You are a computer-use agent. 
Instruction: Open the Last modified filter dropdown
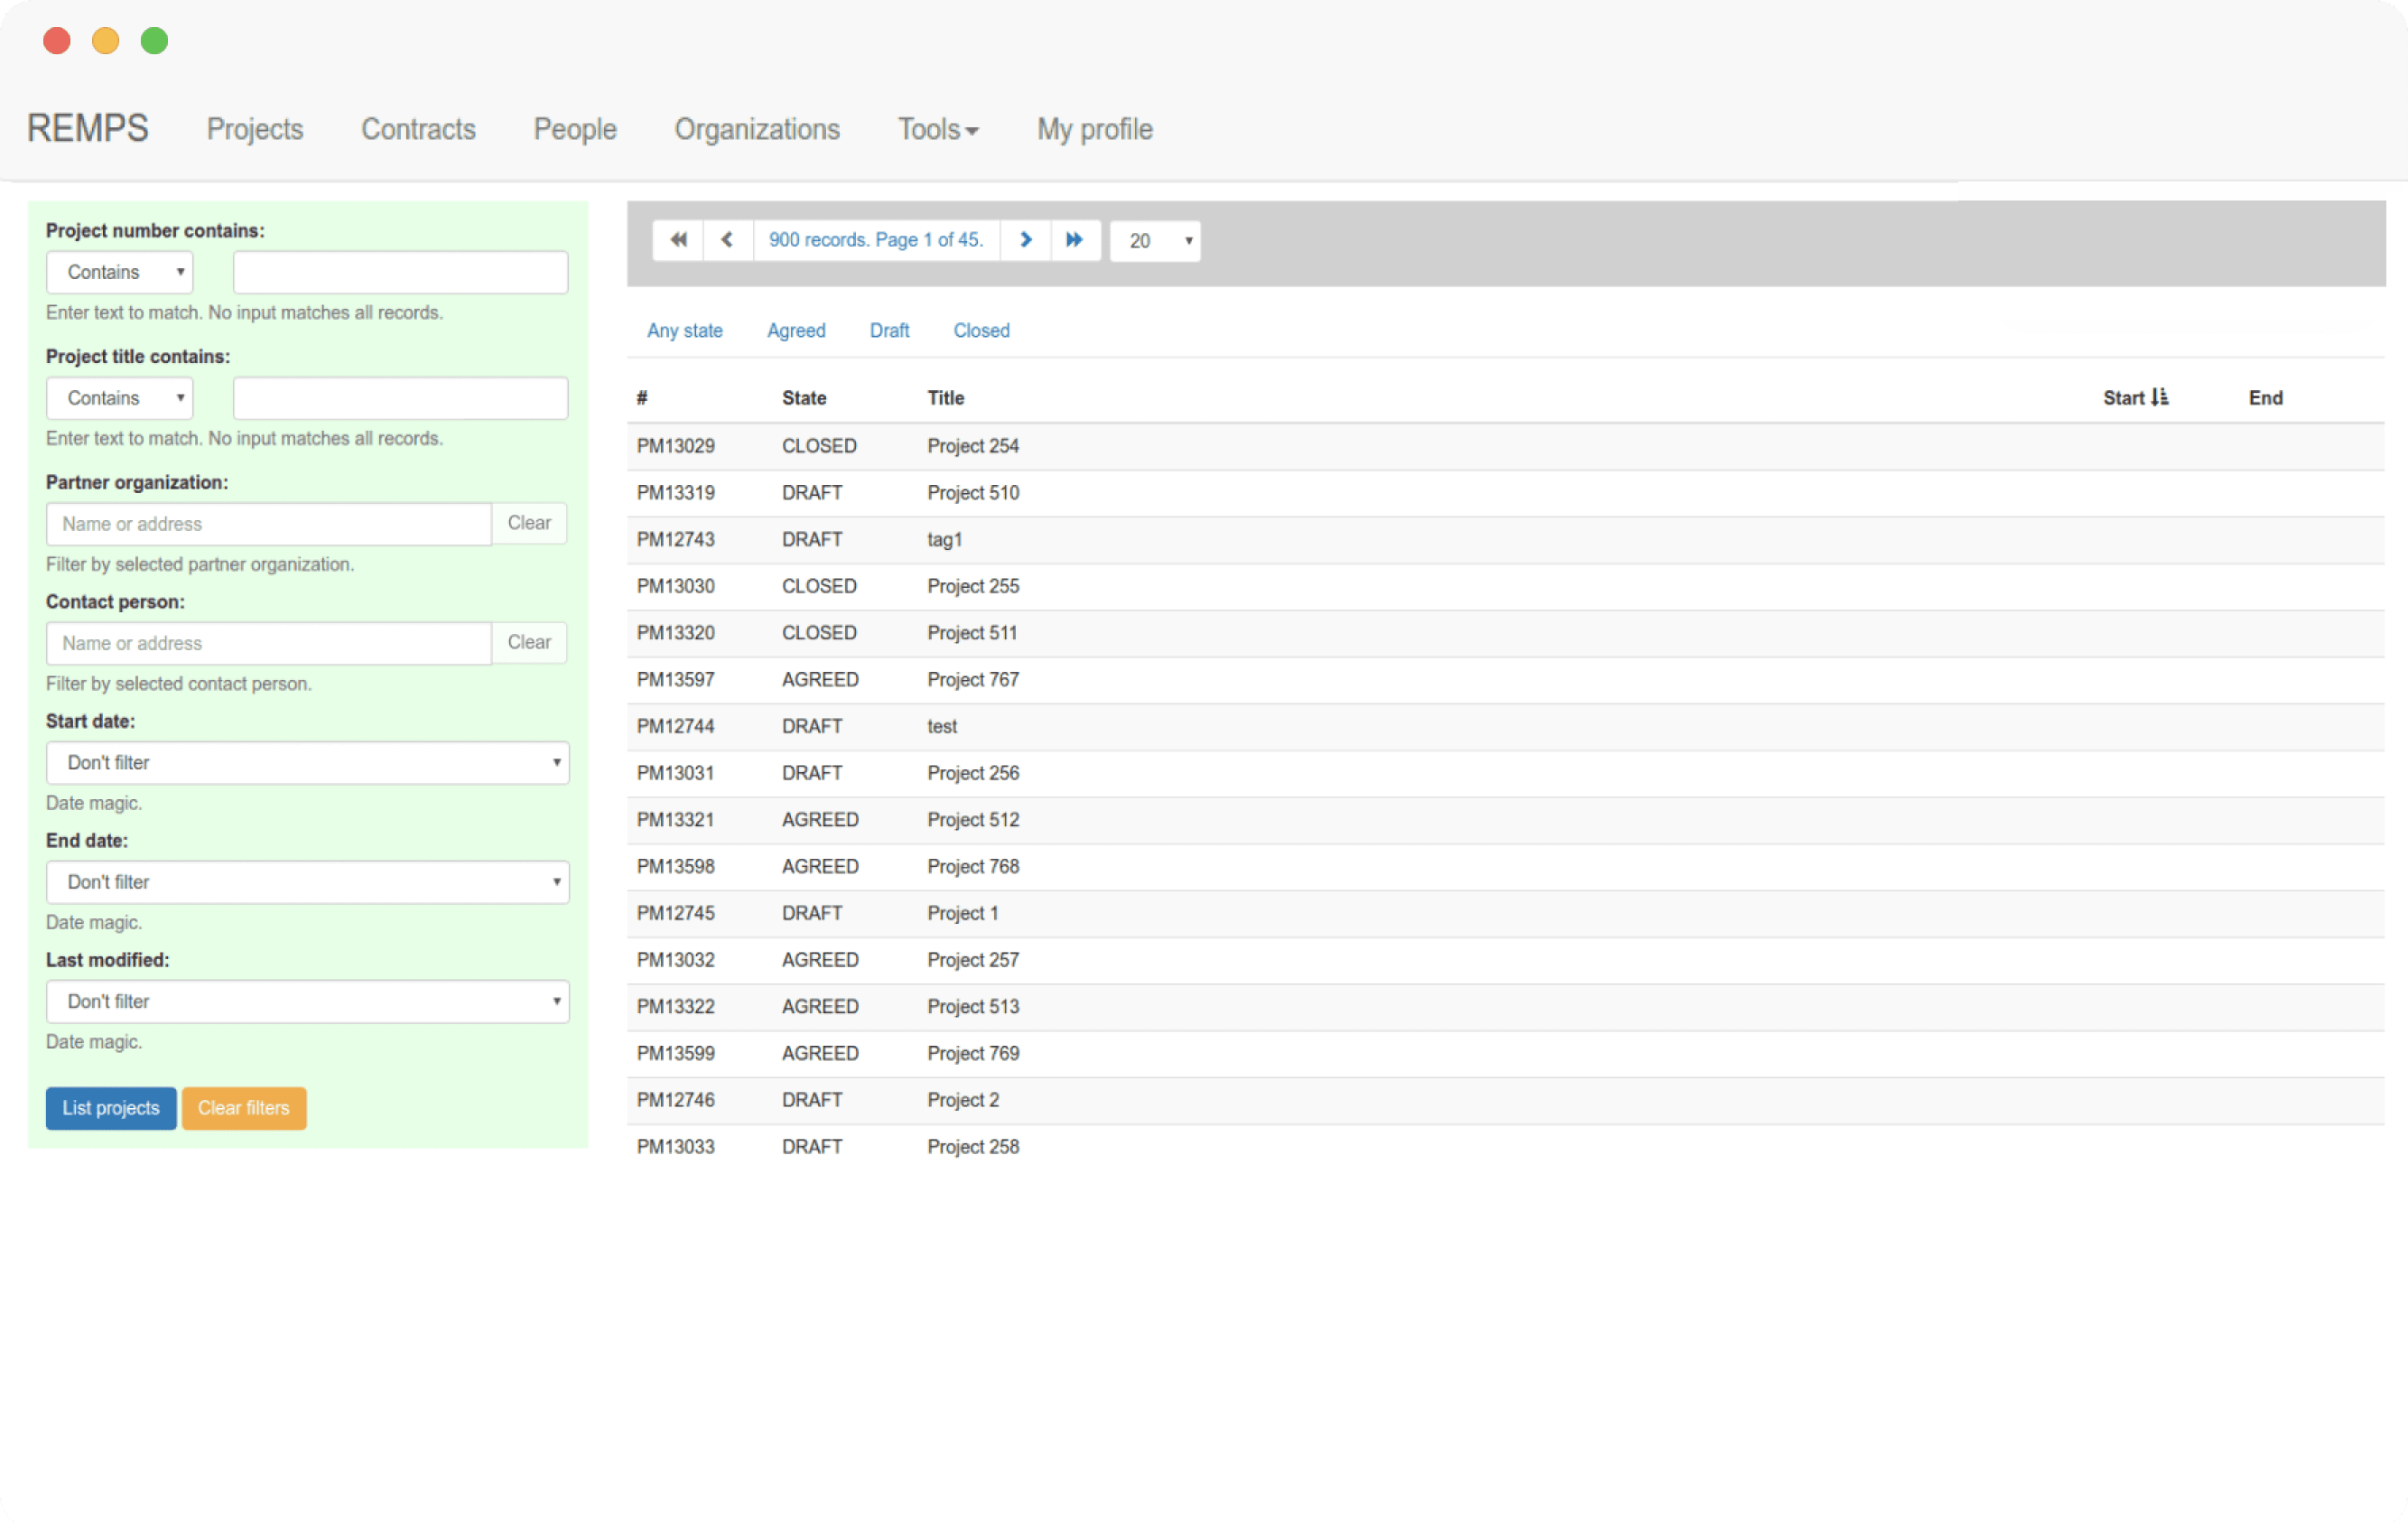(x=307, y=1001)
